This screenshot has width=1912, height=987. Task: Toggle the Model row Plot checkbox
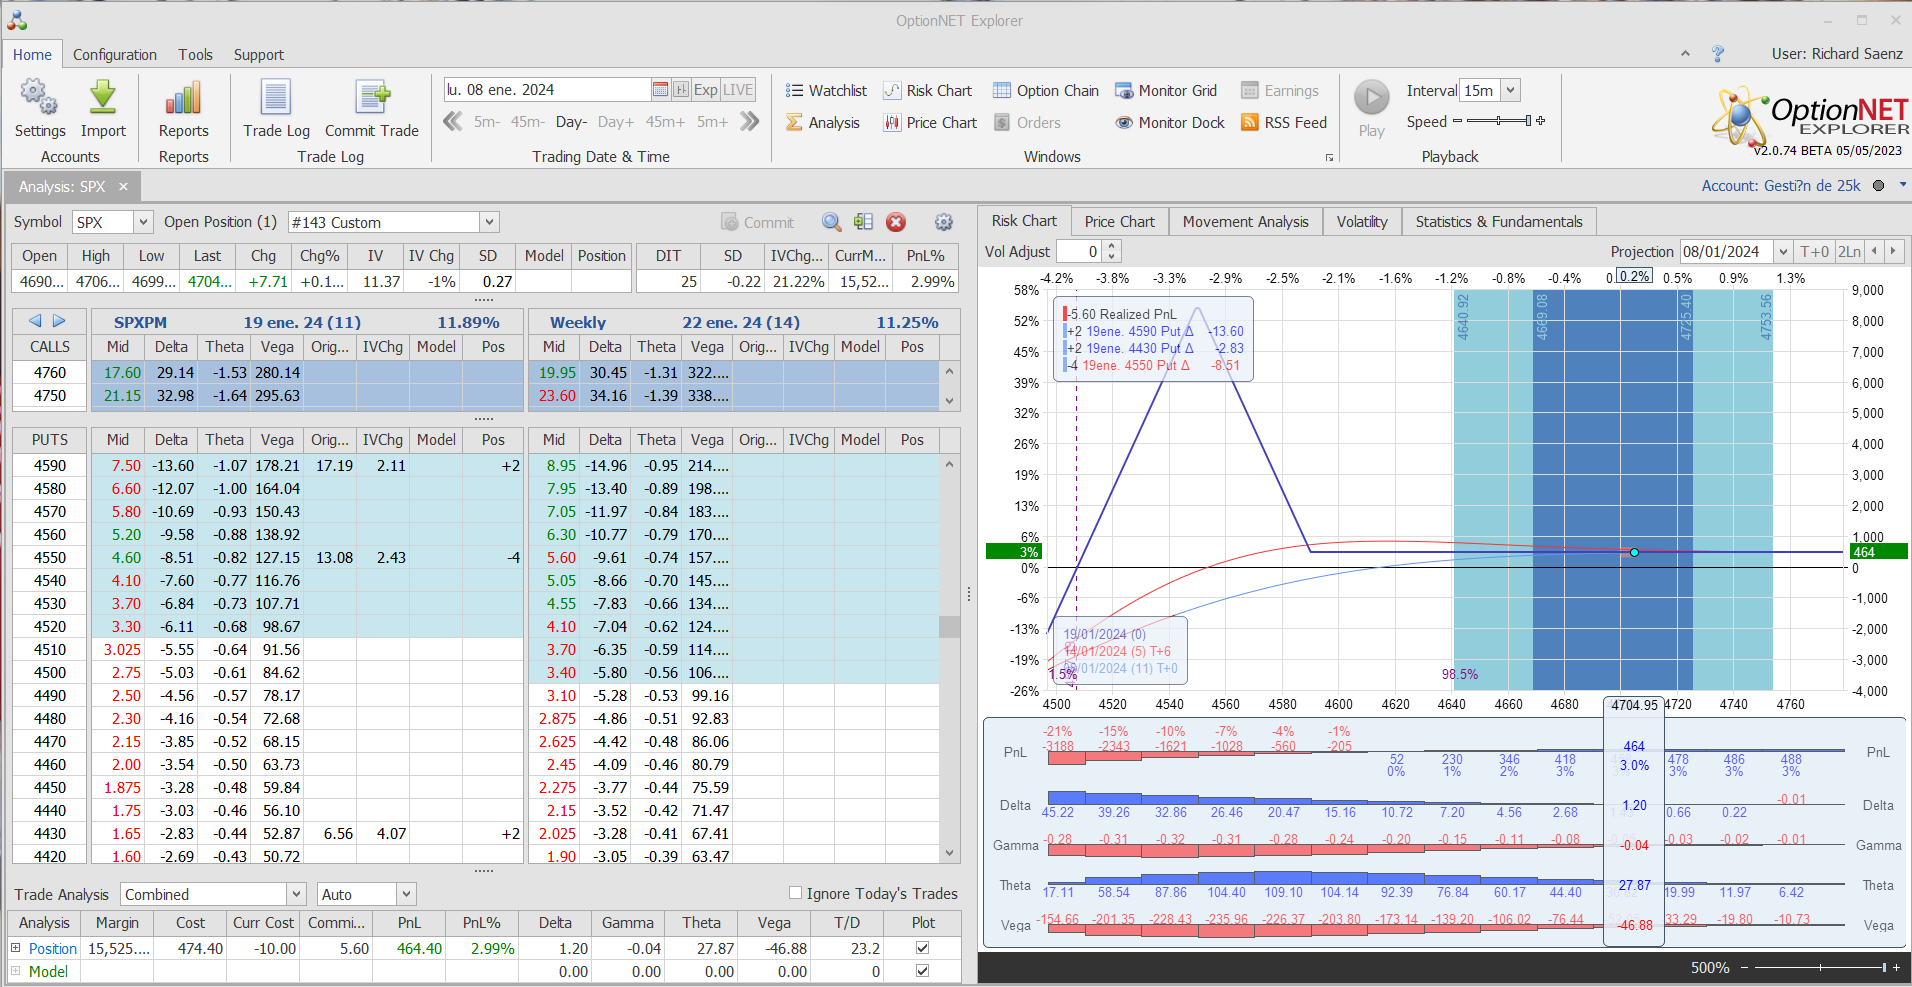(x=922, y=971)
